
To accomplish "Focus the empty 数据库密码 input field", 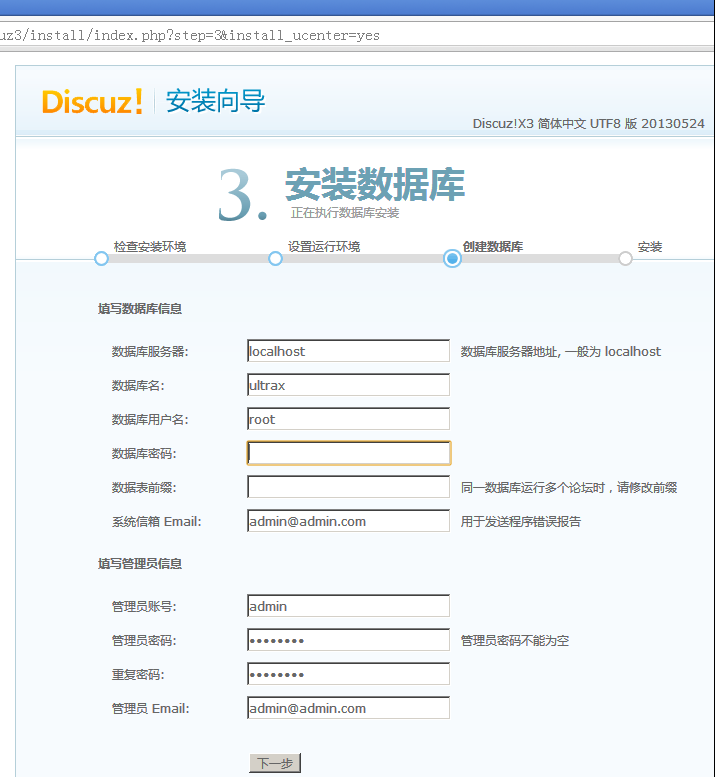I will point(349,453).
